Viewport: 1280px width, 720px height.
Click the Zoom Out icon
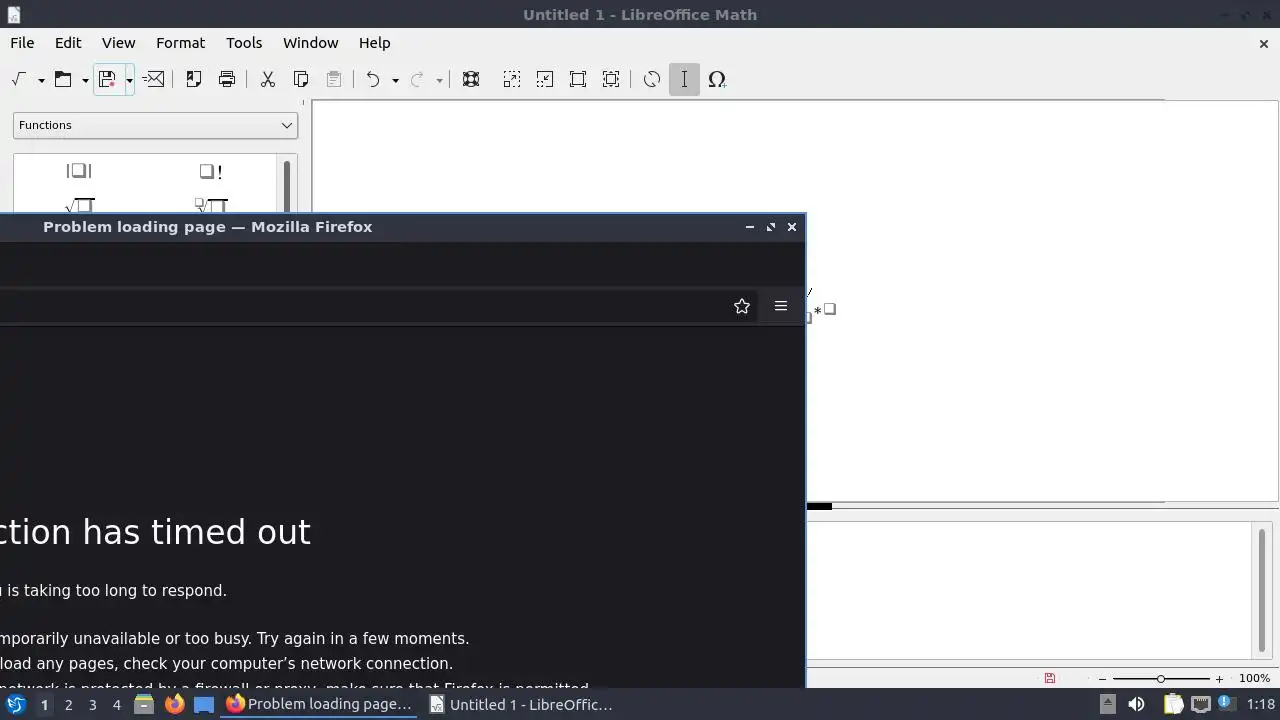pyautogui.click(x=545, y=79)
